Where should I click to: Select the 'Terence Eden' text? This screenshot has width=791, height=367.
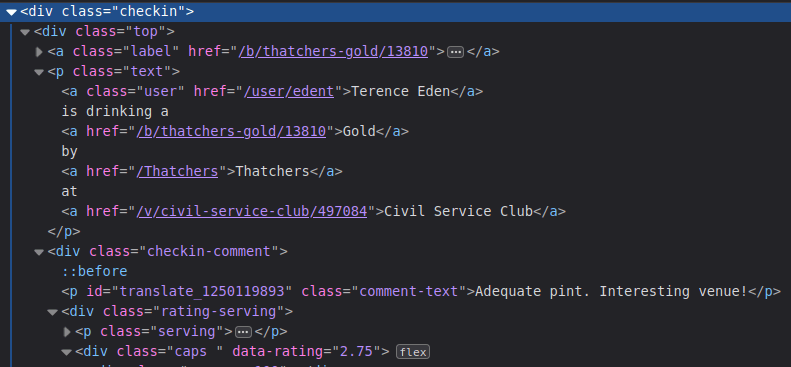pos(401,91)
